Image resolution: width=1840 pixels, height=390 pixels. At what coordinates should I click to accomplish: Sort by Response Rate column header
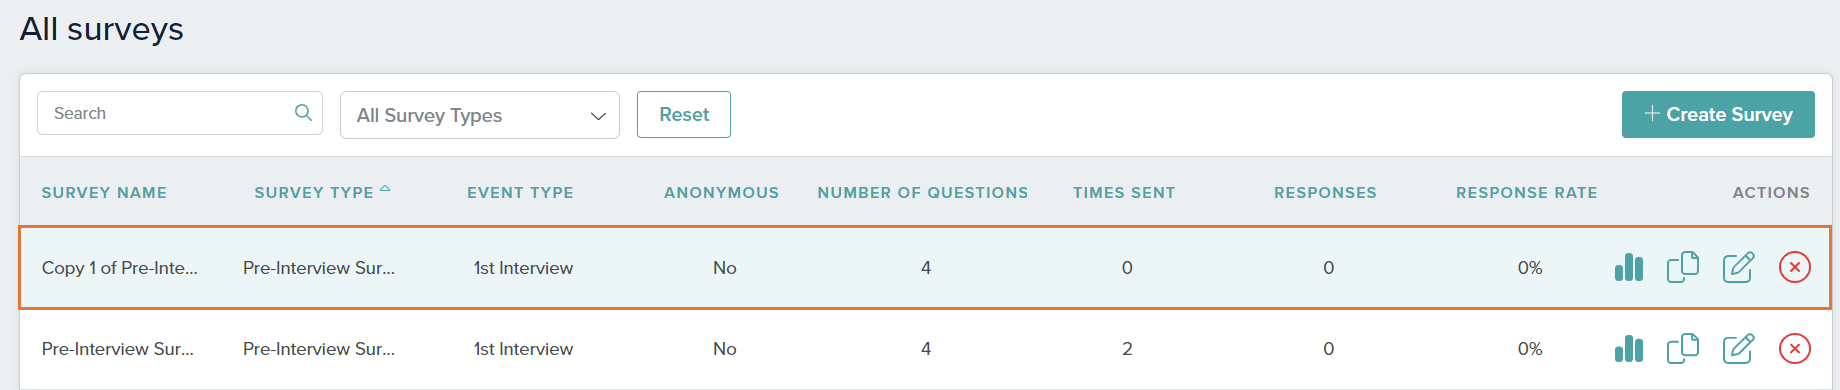1526,192
